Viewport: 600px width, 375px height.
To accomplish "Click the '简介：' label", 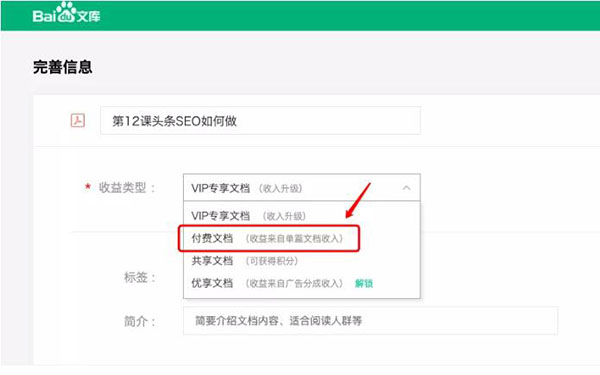I will click(140, 321).
